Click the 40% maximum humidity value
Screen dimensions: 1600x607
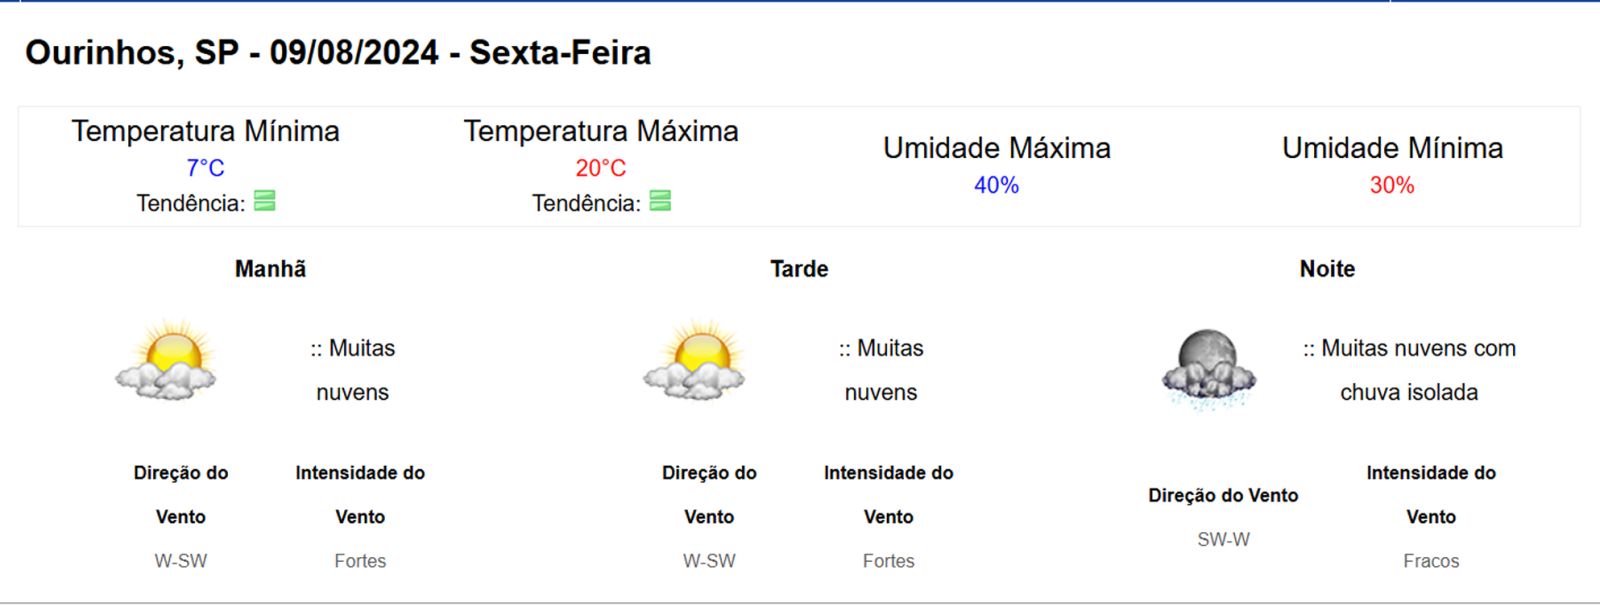(996, 185)
